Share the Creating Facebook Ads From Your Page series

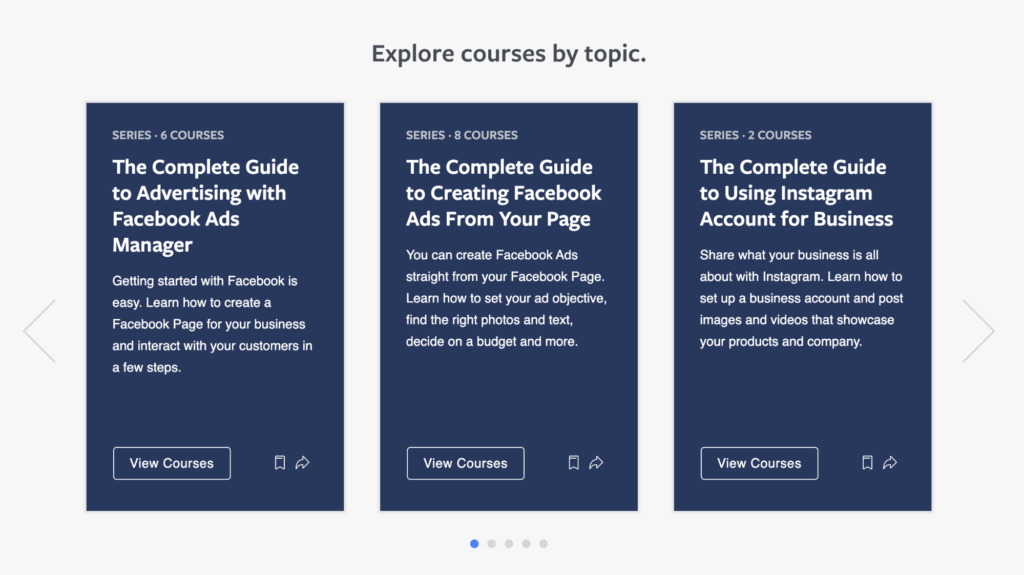pos(596,463)
